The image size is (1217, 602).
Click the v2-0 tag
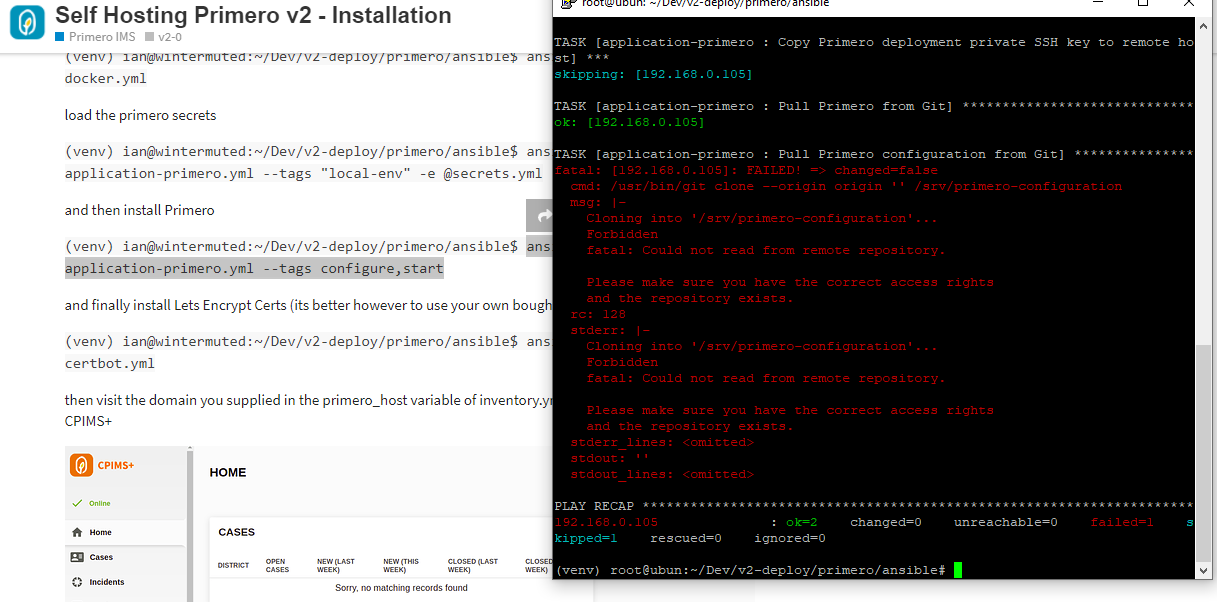tap(163, 37)
